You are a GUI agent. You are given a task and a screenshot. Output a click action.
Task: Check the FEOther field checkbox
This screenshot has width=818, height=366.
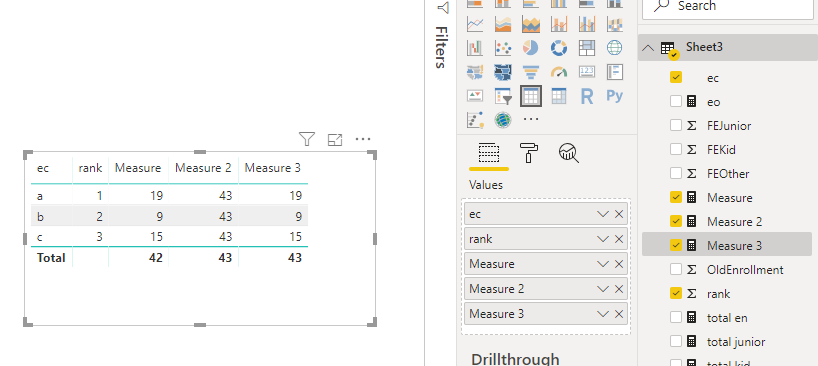tap(676, 173)
